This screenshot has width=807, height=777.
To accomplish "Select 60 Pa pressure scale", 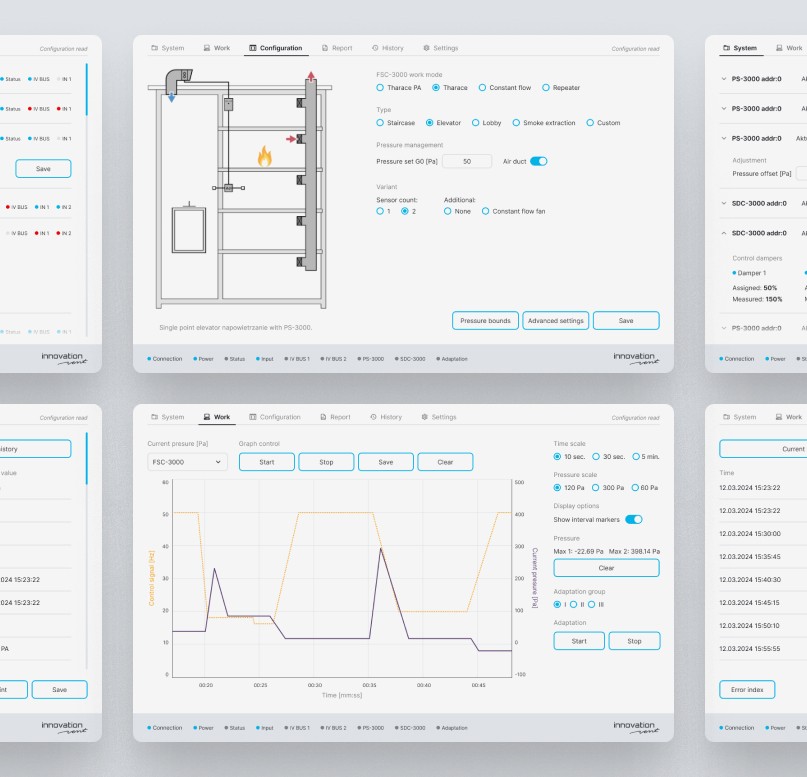I will coord(645,487).
